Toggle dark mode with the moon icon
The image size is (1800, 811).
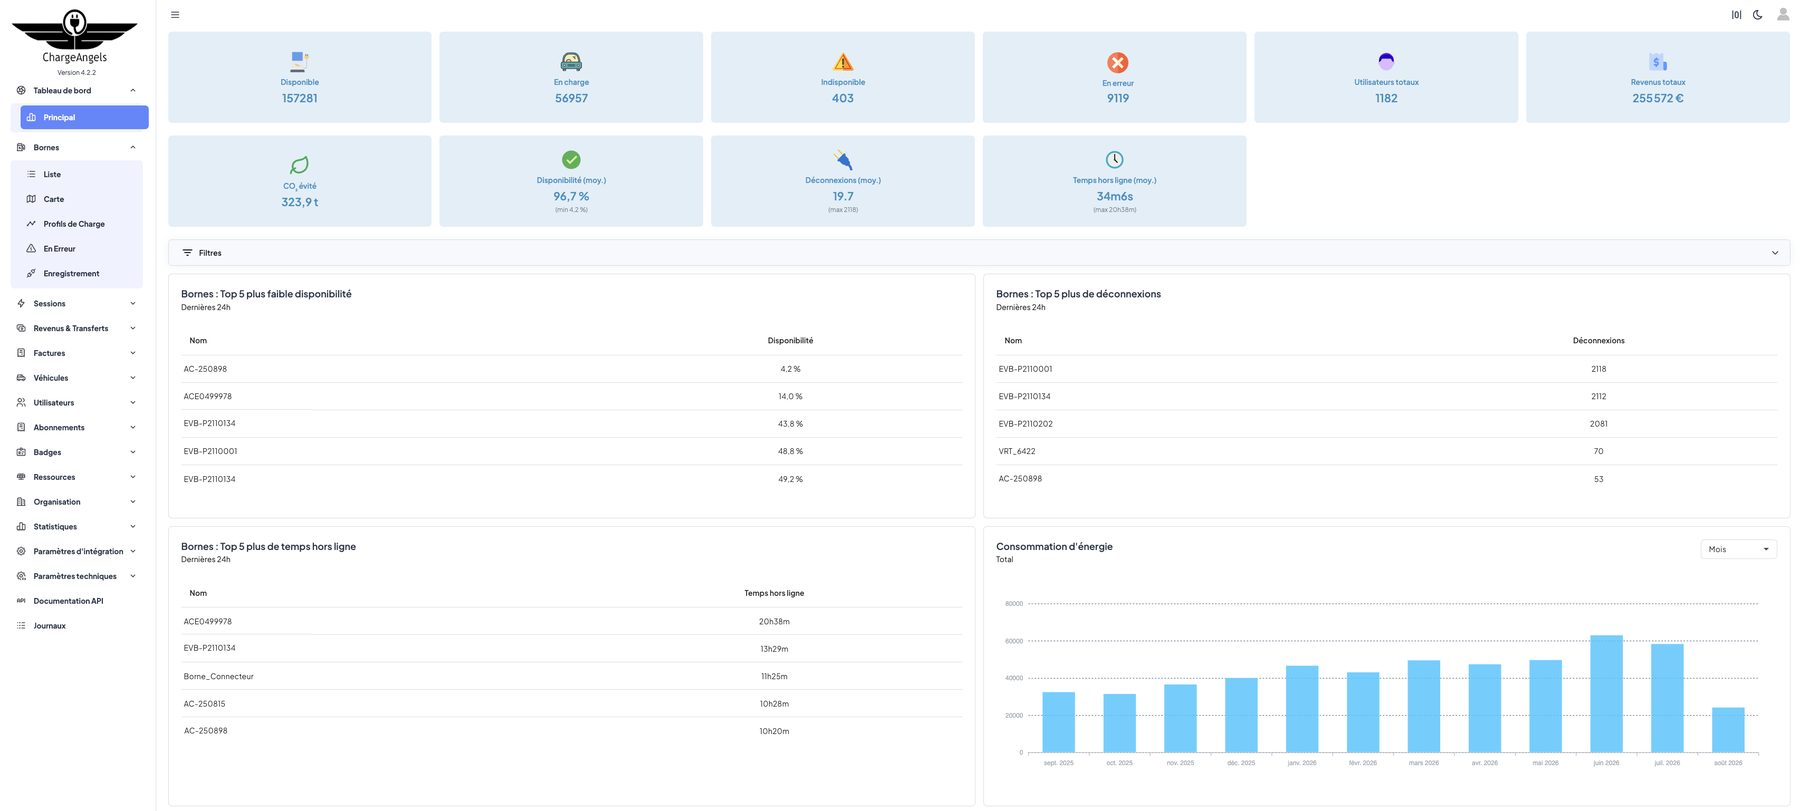[1758, 15]
